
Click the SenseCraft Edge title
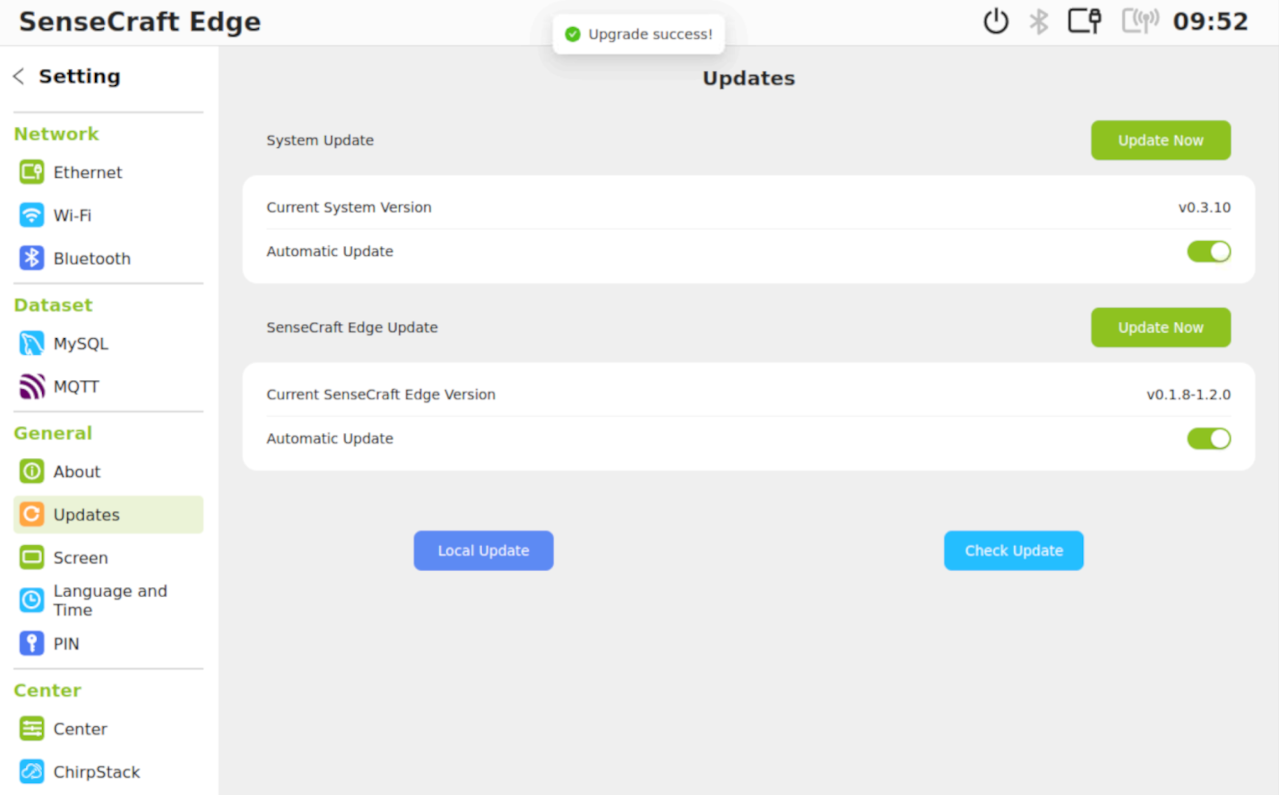click(x=140, y=22)
